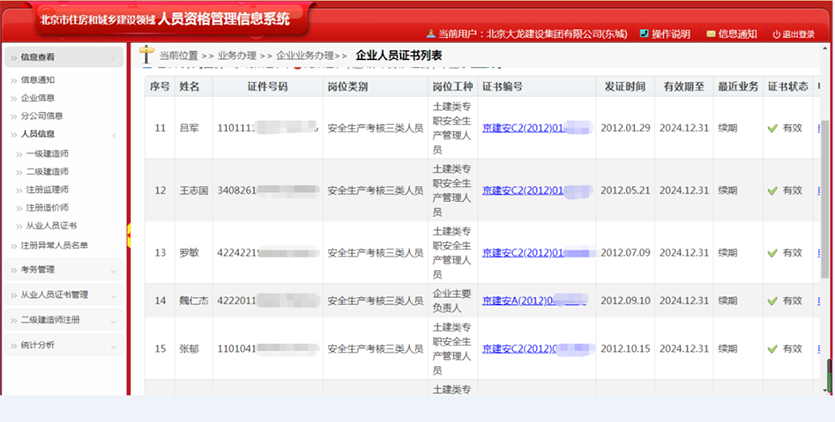Open 一级建造师 in the sidebar
The height and width of the screenshot is (422, 835).
coord(47,154)
